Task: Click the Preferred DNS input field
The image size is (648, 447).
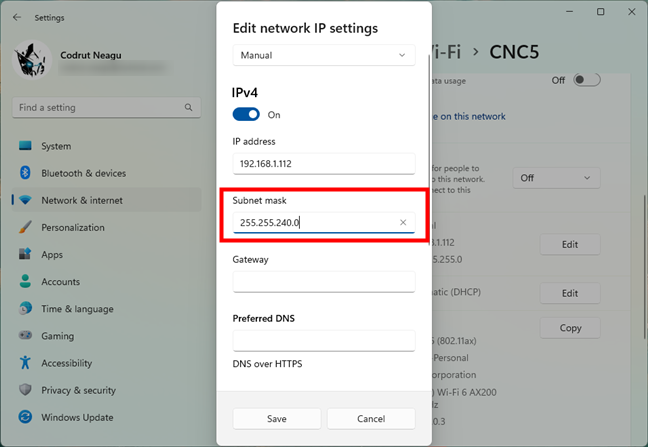Action: tap(323, 340)
